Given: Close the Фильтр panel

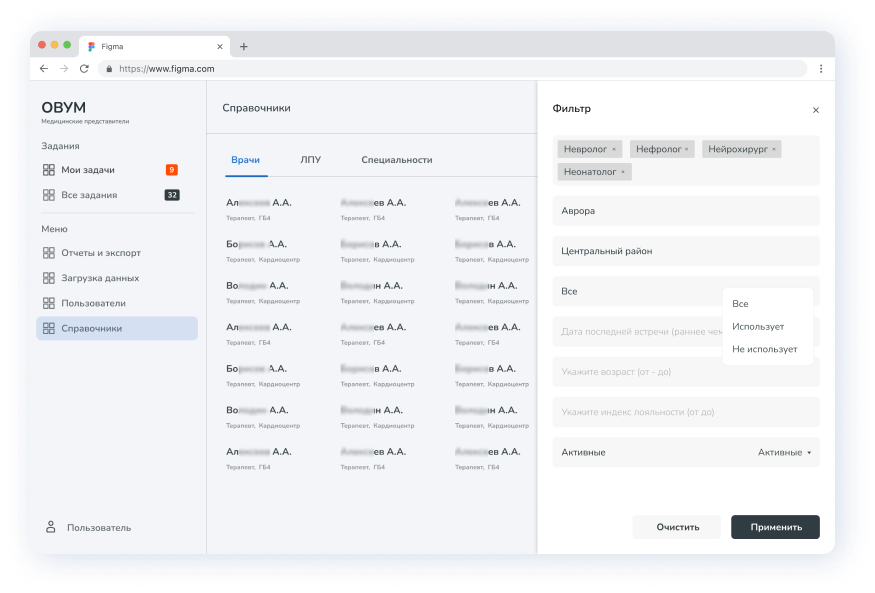Looking at the screenshot, I should (x=815, y=110).
